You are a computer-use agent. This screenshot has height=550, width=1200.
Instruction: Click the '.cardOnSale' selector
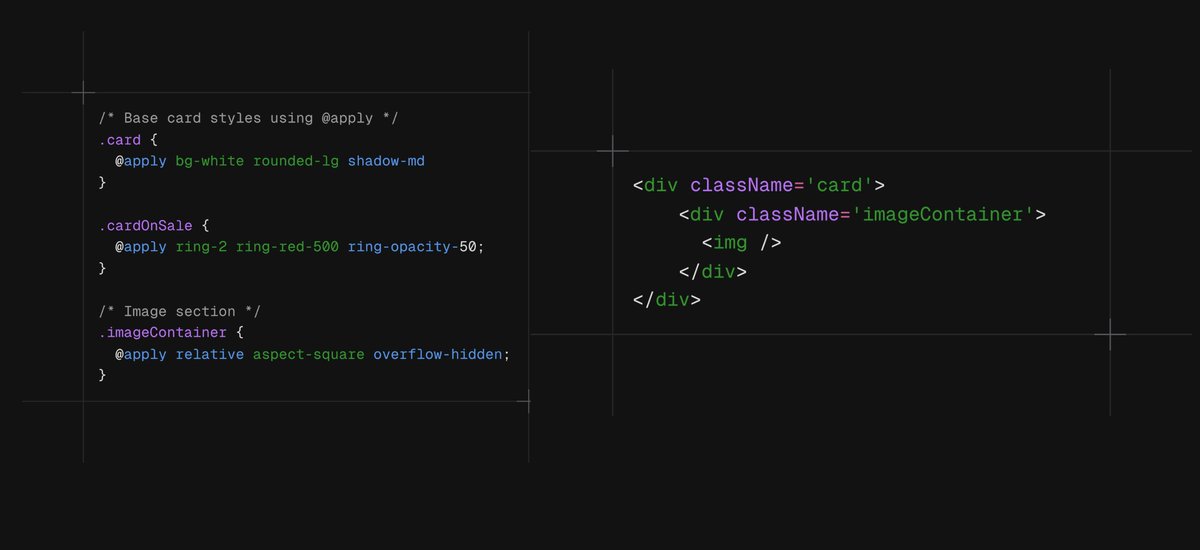point(145,225)
